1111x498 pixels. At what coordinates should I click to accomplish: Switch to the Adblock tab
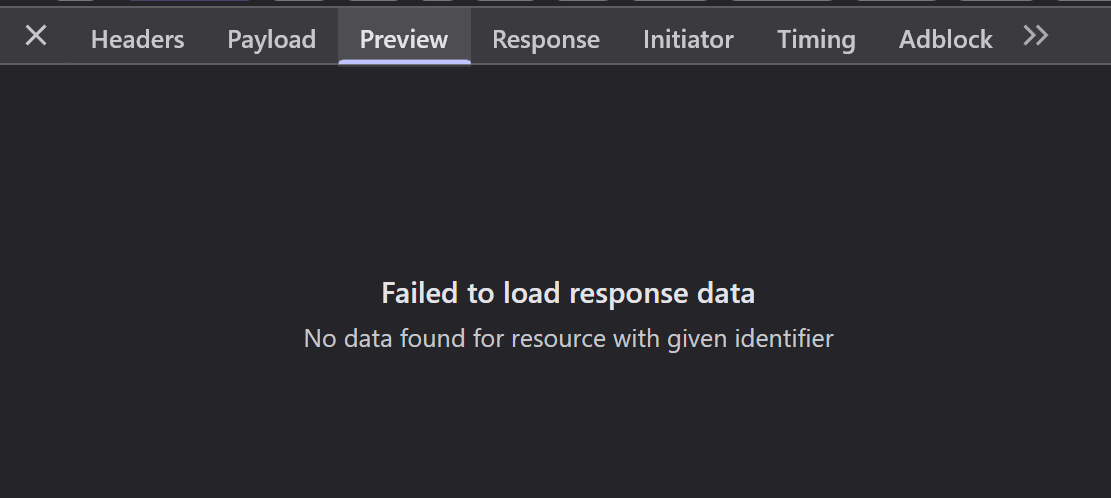point(945,39)
